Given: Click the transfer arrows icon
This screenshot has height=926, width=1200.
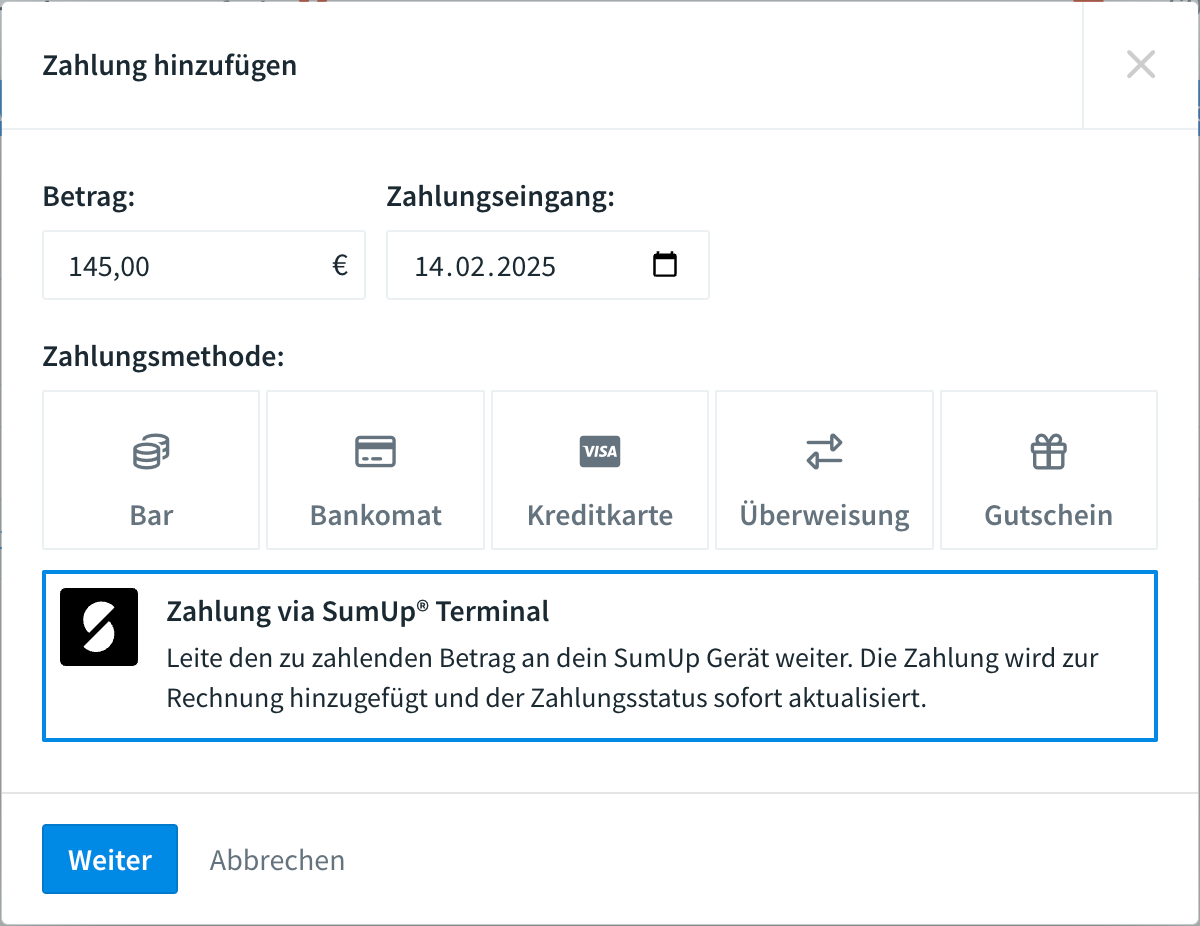Looking at the screenshot, I should [x=824, y=452].
